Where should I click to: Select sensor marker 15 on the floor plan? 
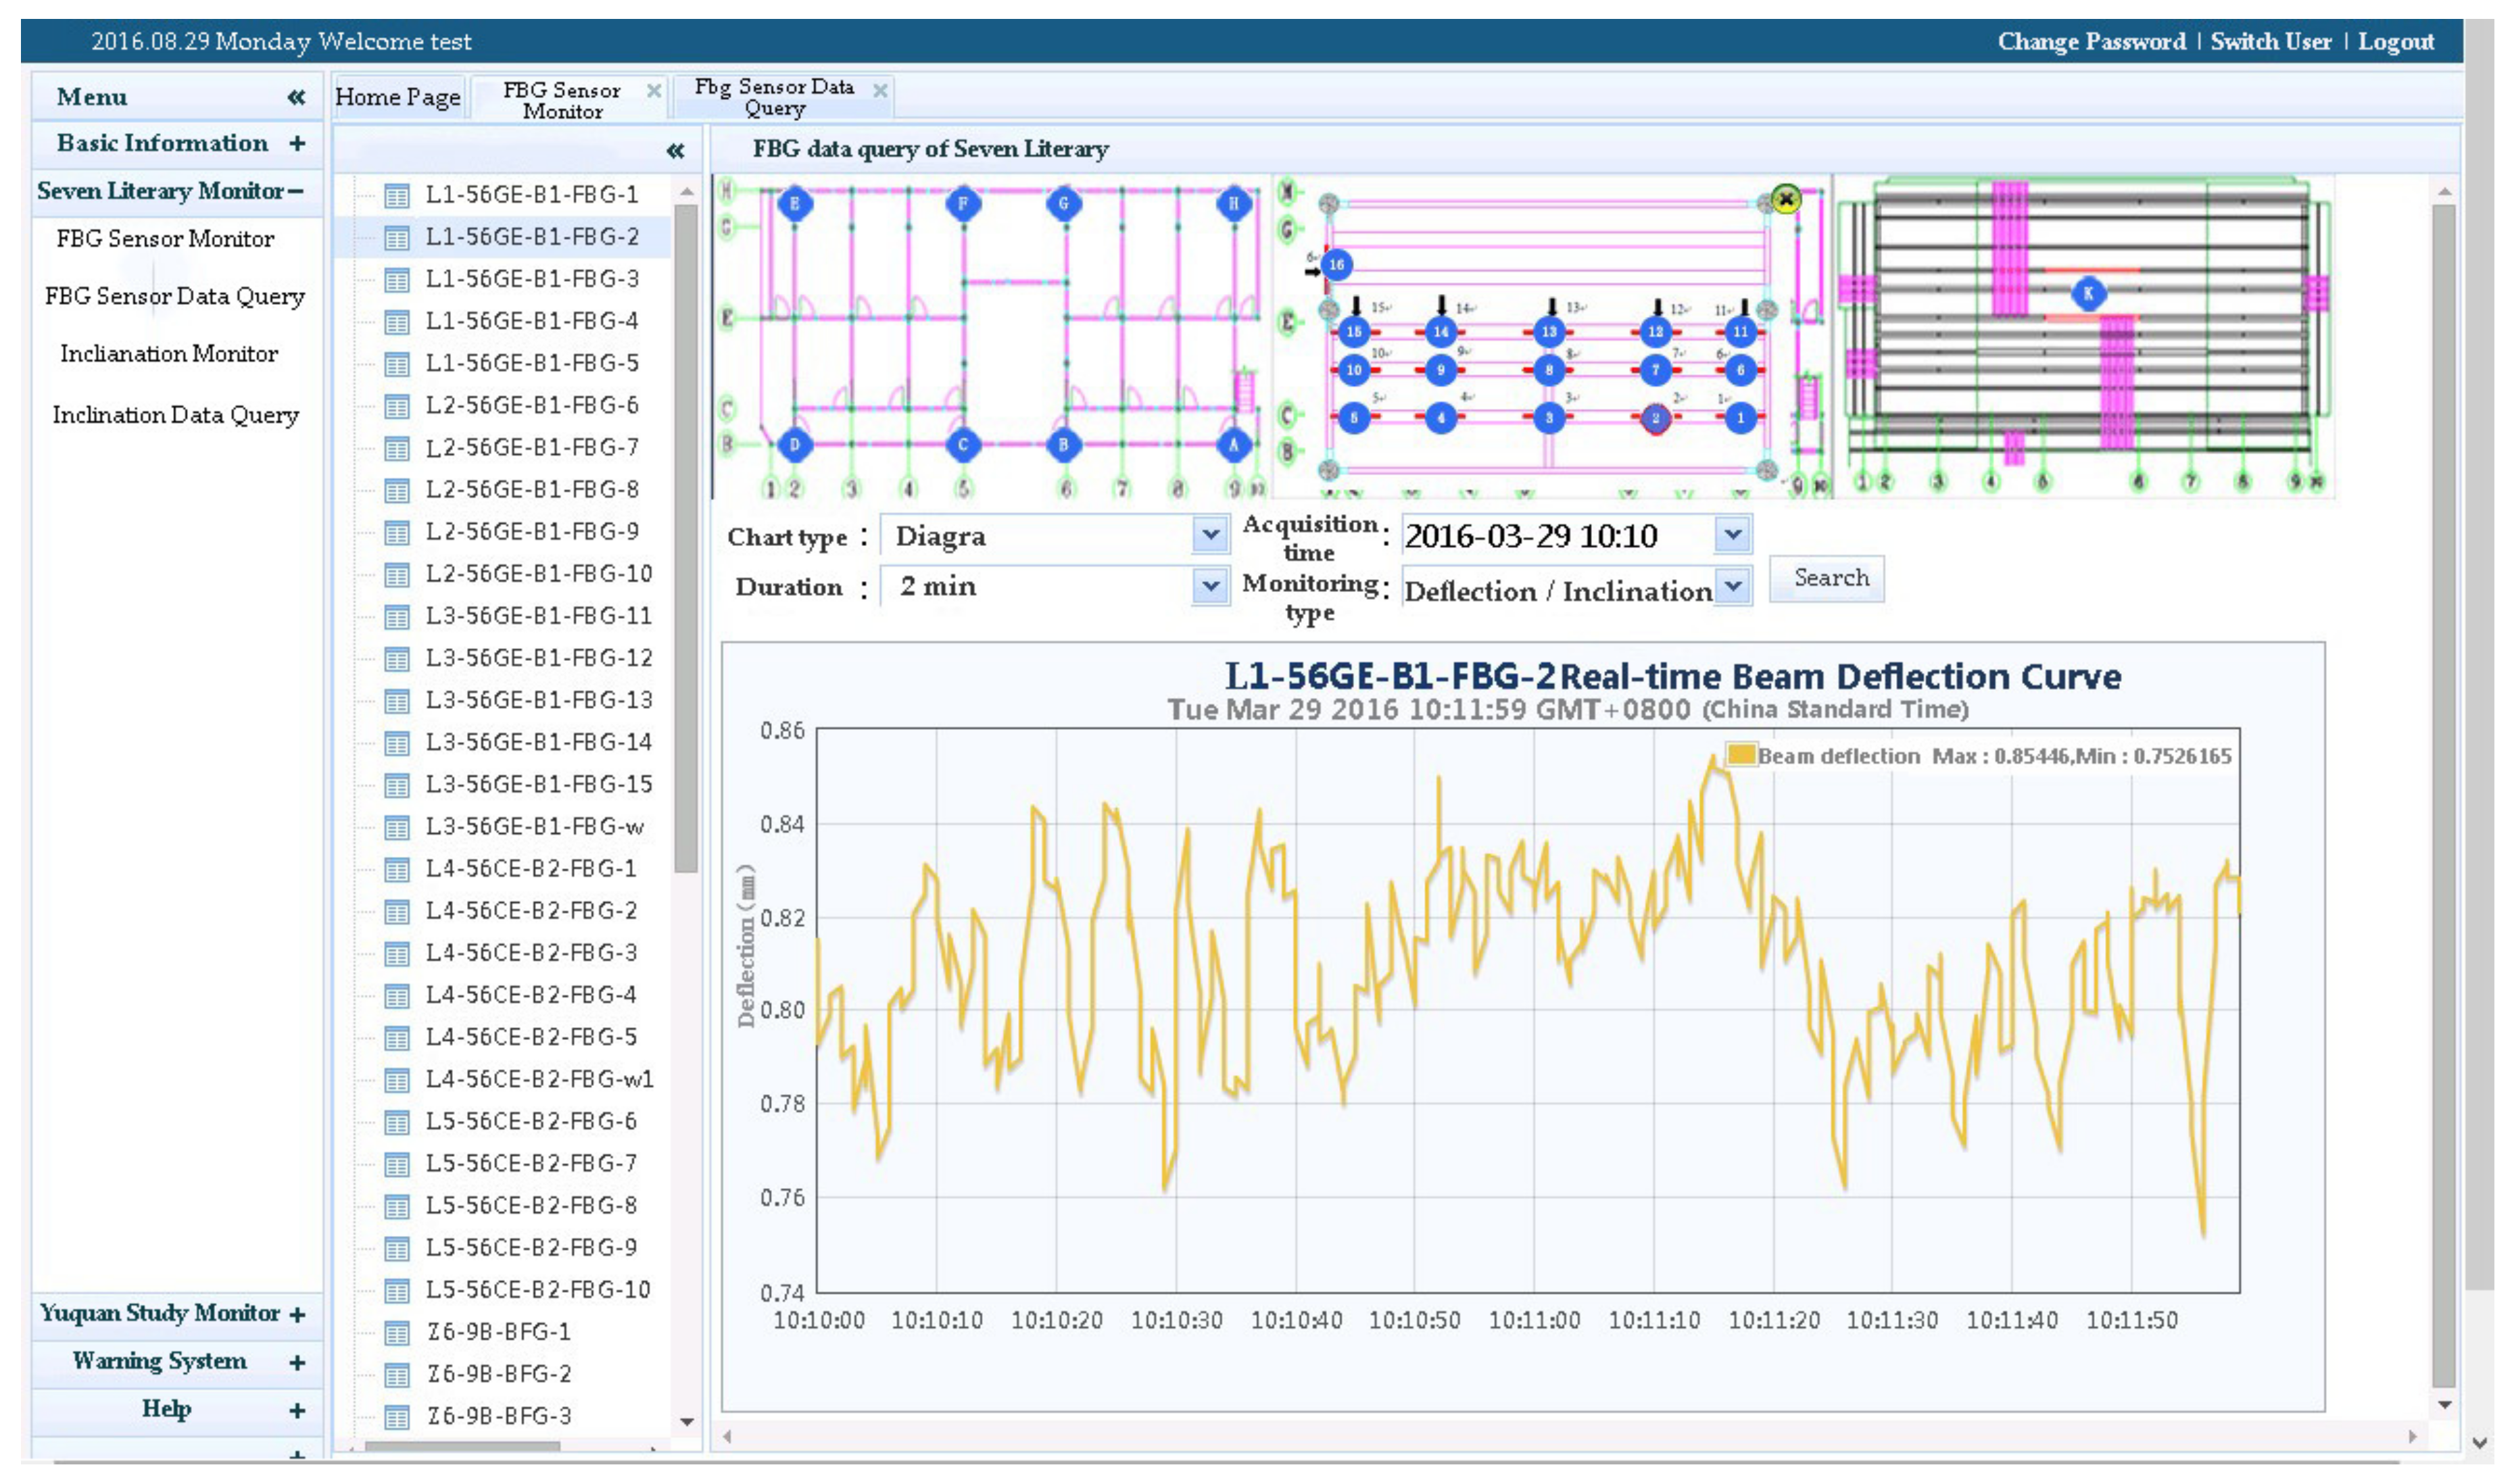(x=1354, y=331)
